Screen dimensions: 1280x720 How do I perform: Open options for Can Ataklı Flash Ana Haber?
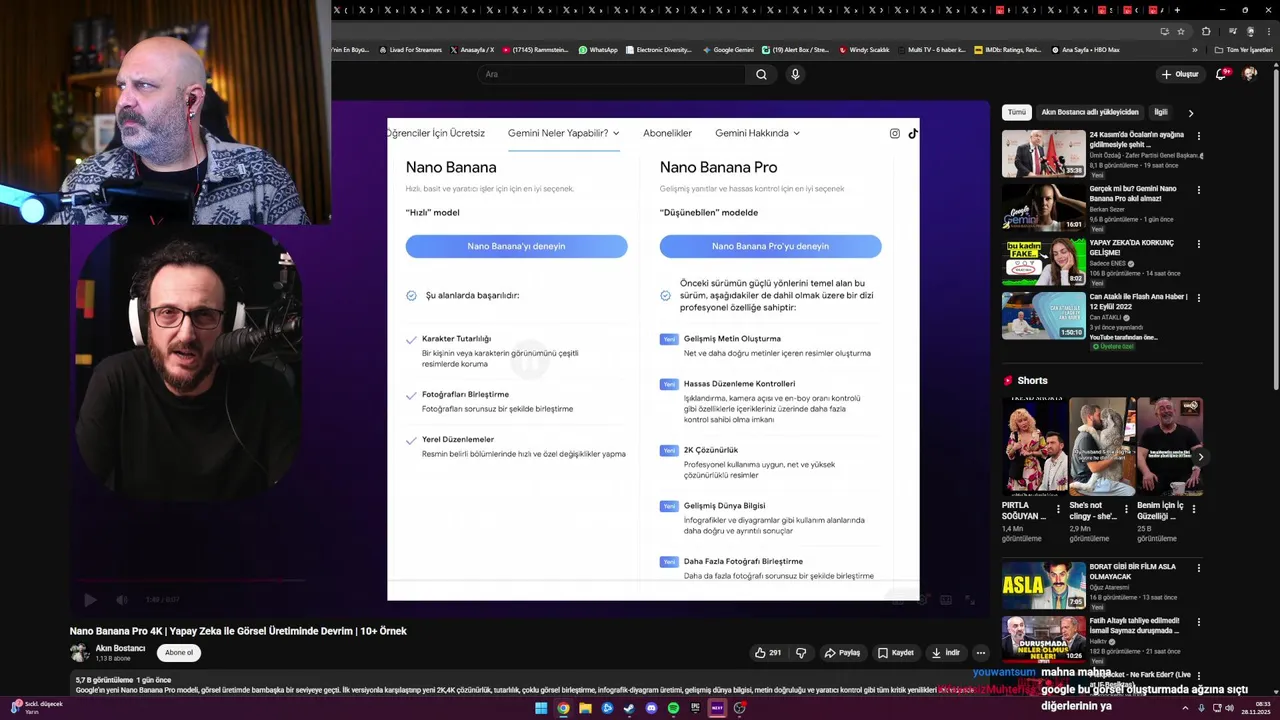tap(1199, 298)
